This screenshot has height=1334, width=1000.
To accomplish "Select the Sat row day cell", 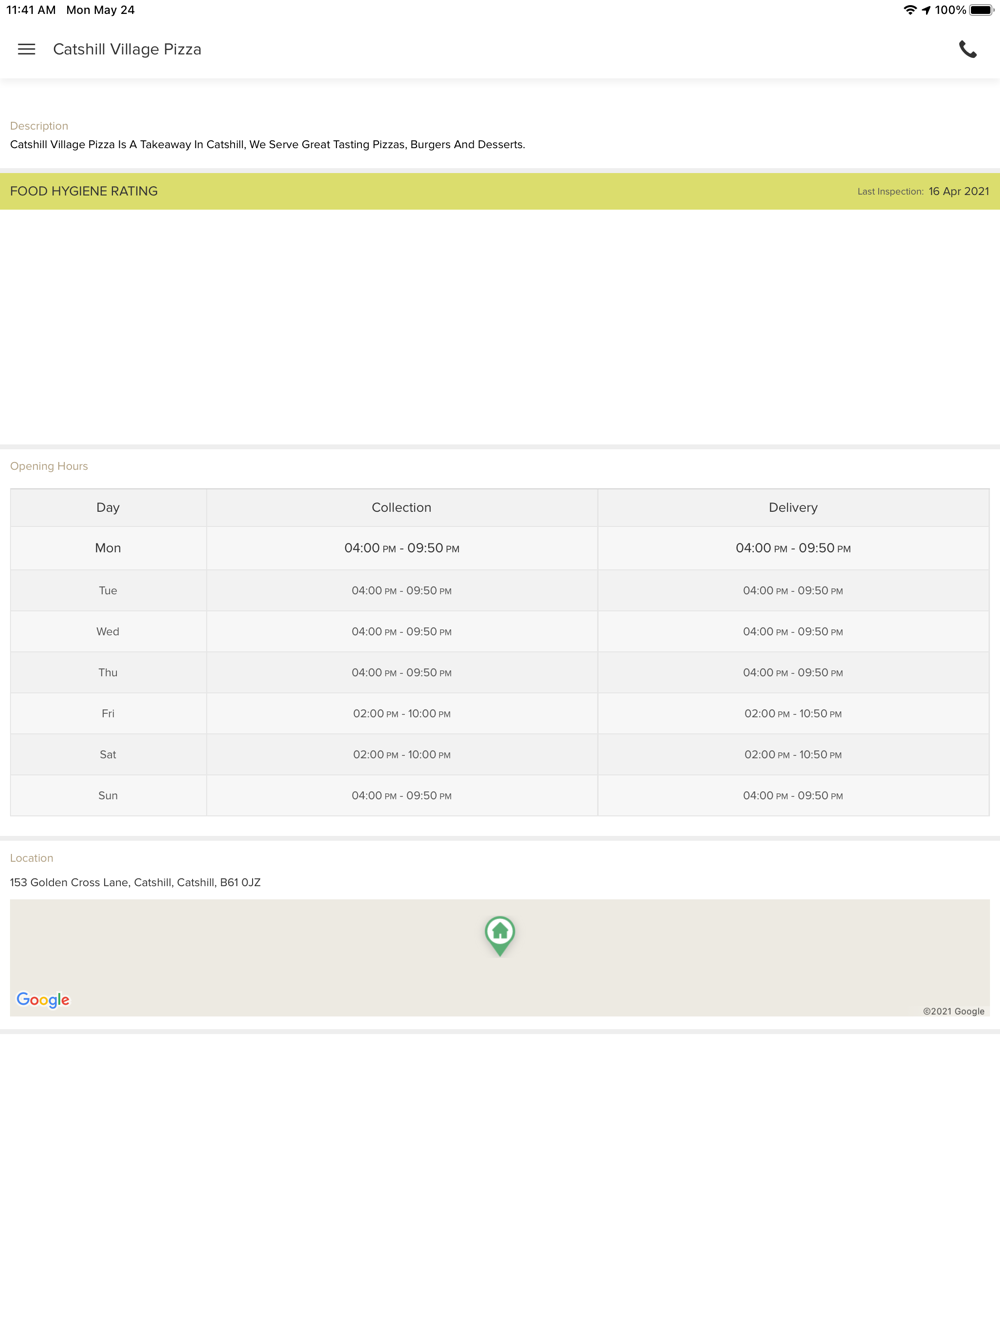I will point(108,755).
